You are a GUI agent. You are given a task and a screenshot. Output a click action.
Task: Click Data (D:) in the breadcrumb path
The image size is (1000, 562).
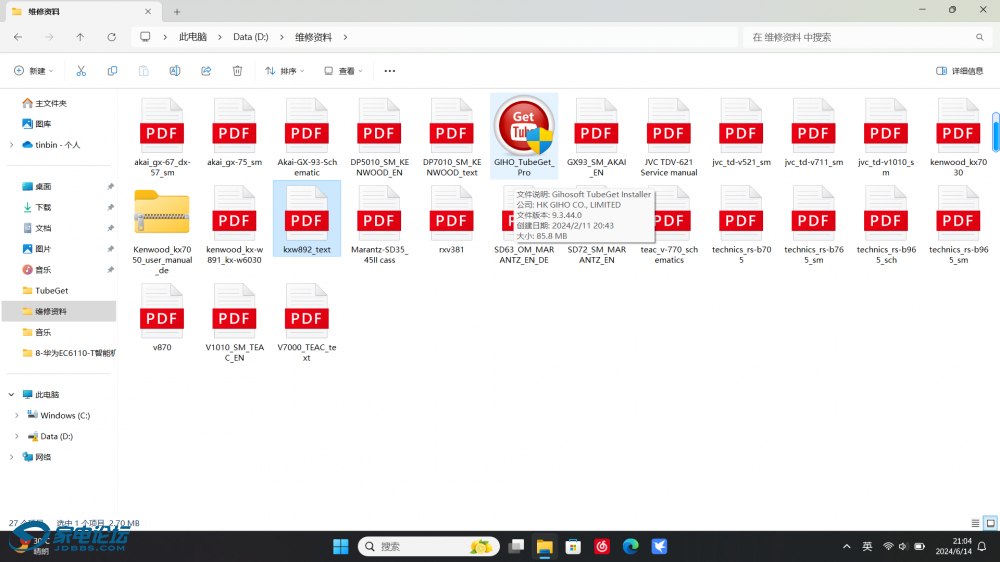[251, 37]
